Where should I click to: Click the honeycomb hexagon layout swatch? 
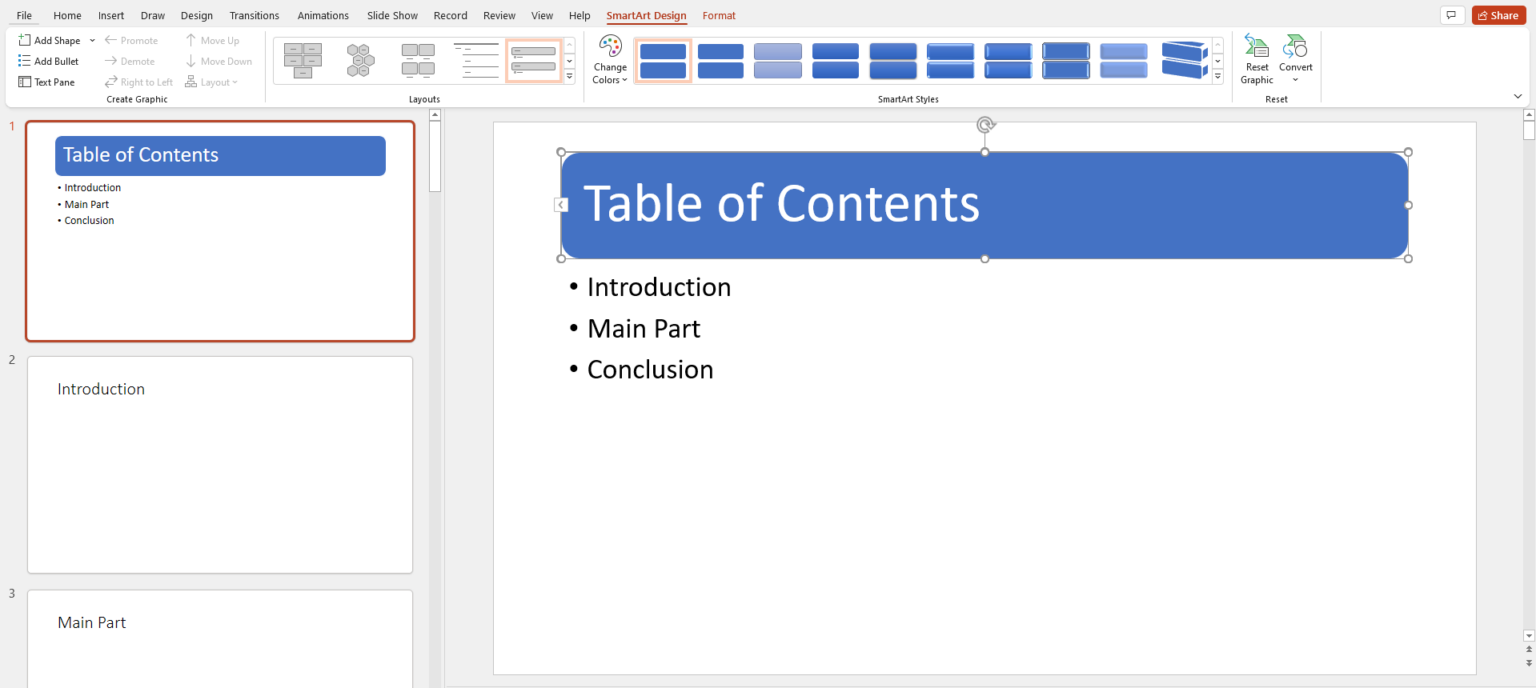360,60
